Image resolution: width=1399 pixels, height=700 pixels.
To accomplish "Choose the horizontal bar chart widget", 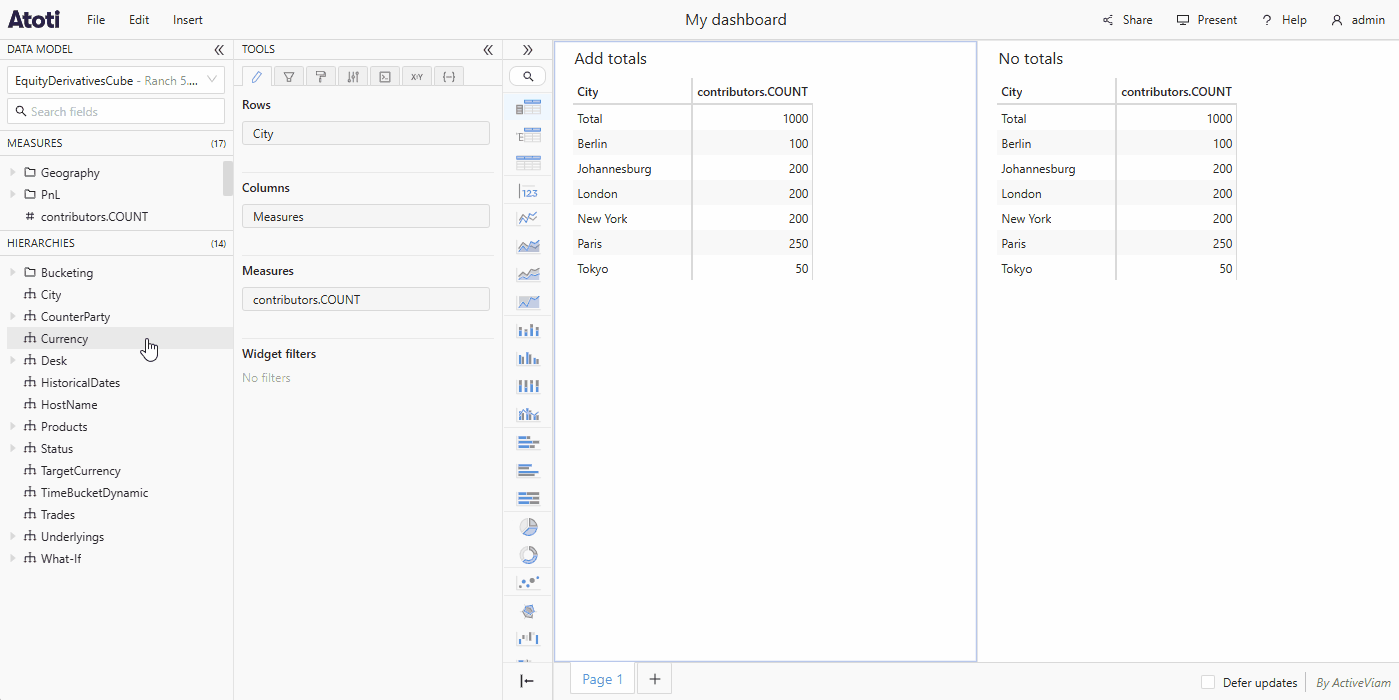I will (x=527, y=441).
